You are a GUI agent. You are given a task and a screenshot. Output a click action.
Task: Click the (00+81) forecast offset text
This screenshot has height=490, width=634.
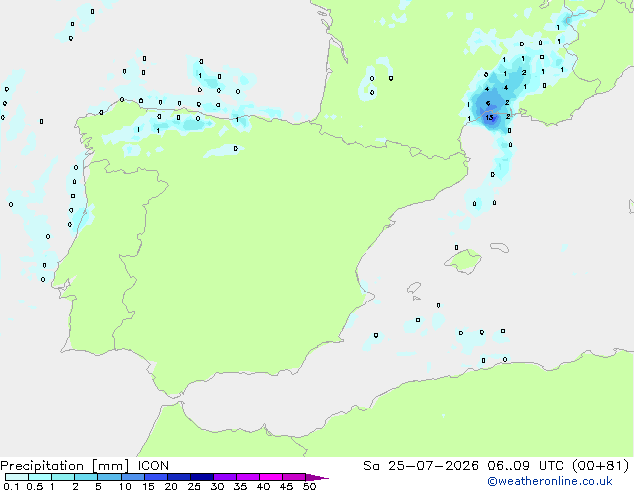600,466
